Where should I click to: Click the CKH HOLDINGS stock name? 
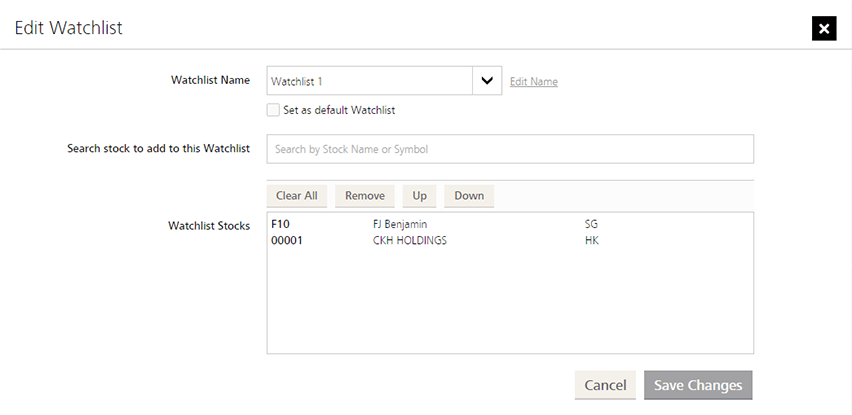(402, 241)
